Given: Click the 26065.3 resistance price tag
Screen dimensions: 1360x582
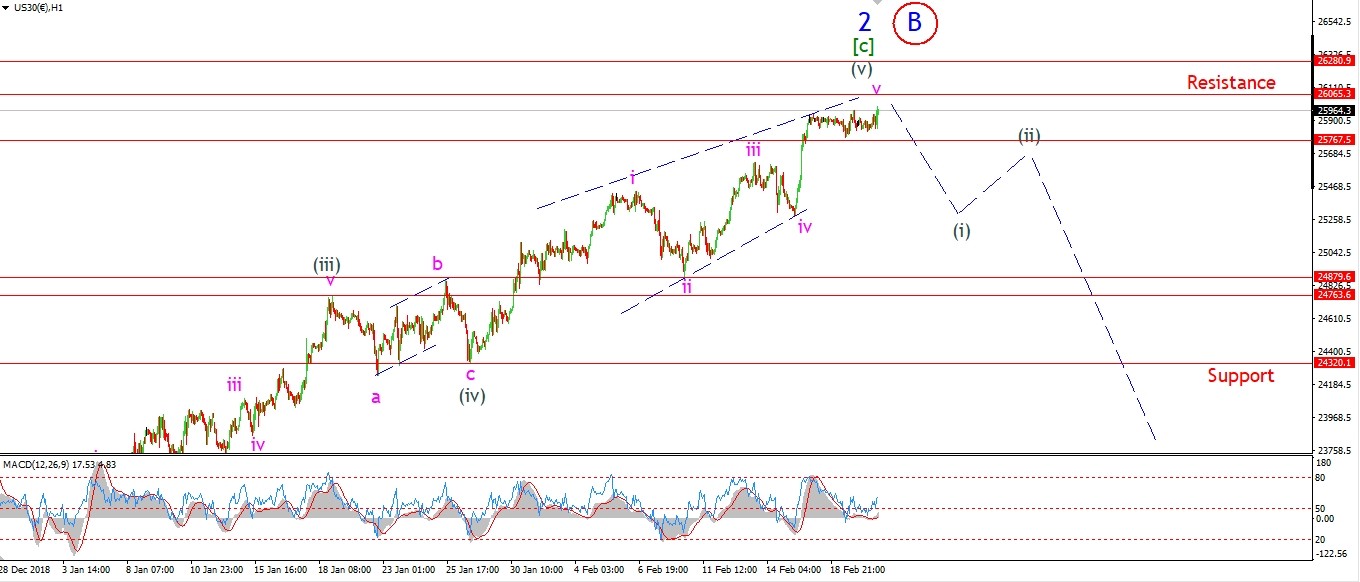Looking at the screenshot, I should [1335, 94].
